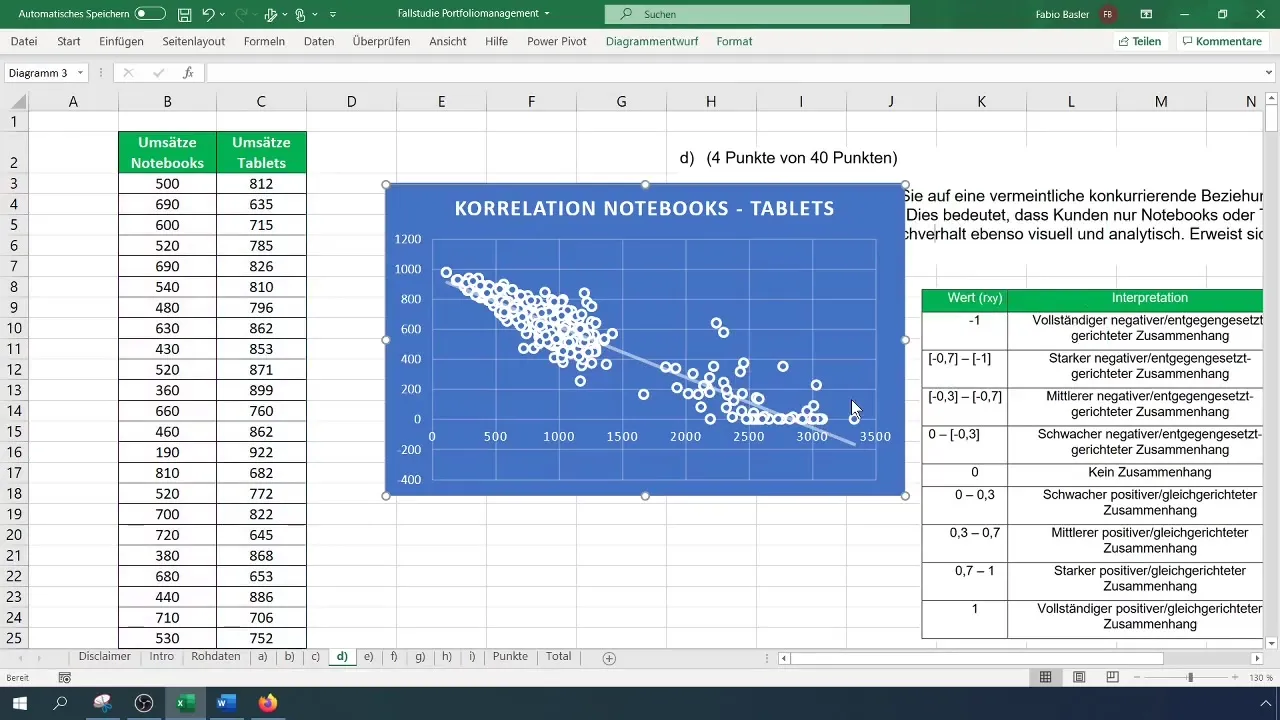The height and width of the screenshot is (720, 1280).
Task: Open the Datei menu
Action: coord(24,41)
